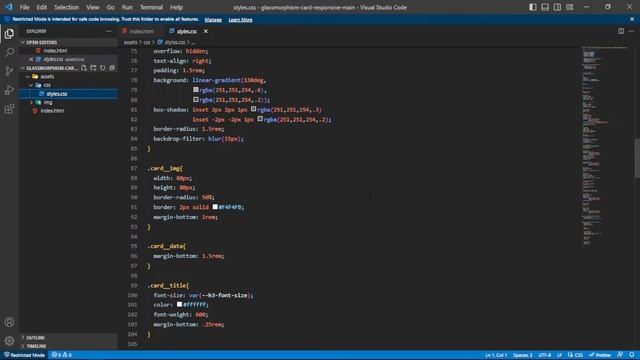The height and width of the screenshot is (360, 640).
Task: Click the Learn More link
Action: coord(240,20)
